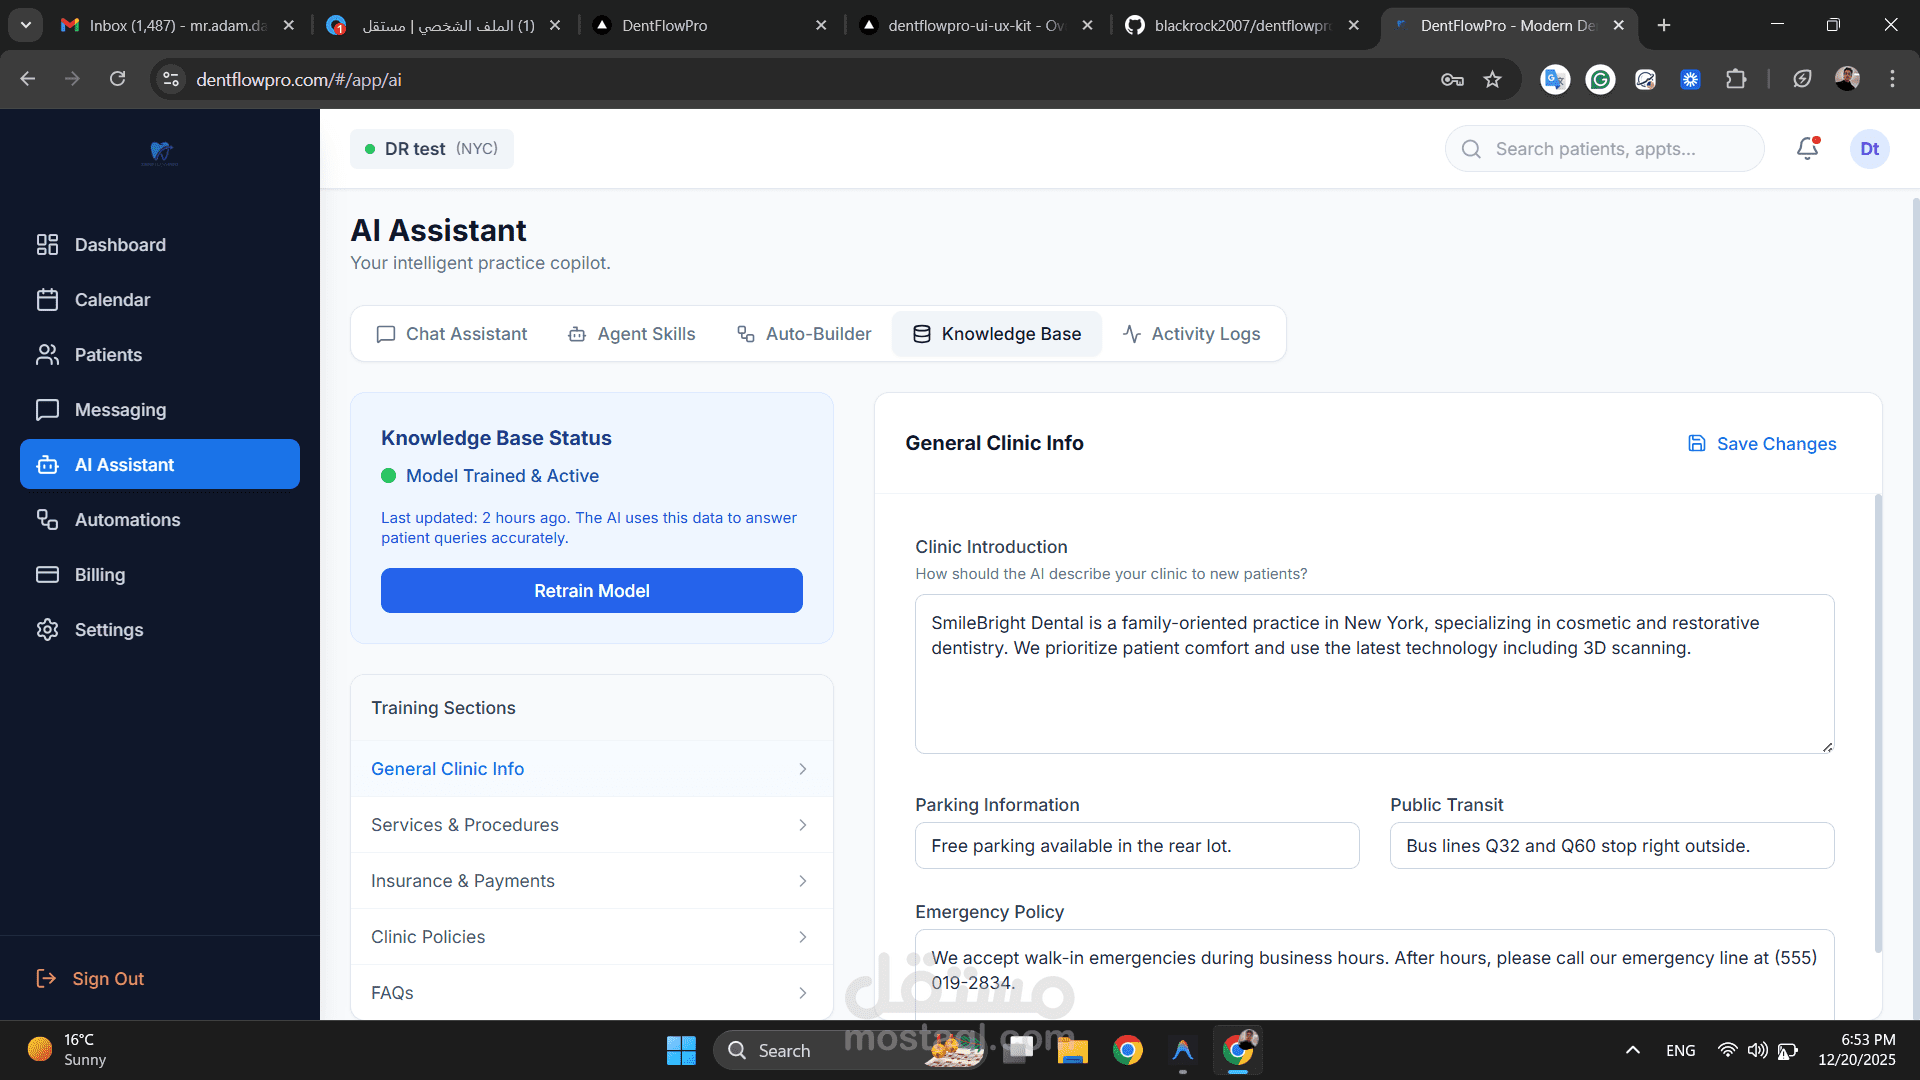The image size is (1920, 1080).
Task: Bookmark page with star icon
Action: 1492,80
